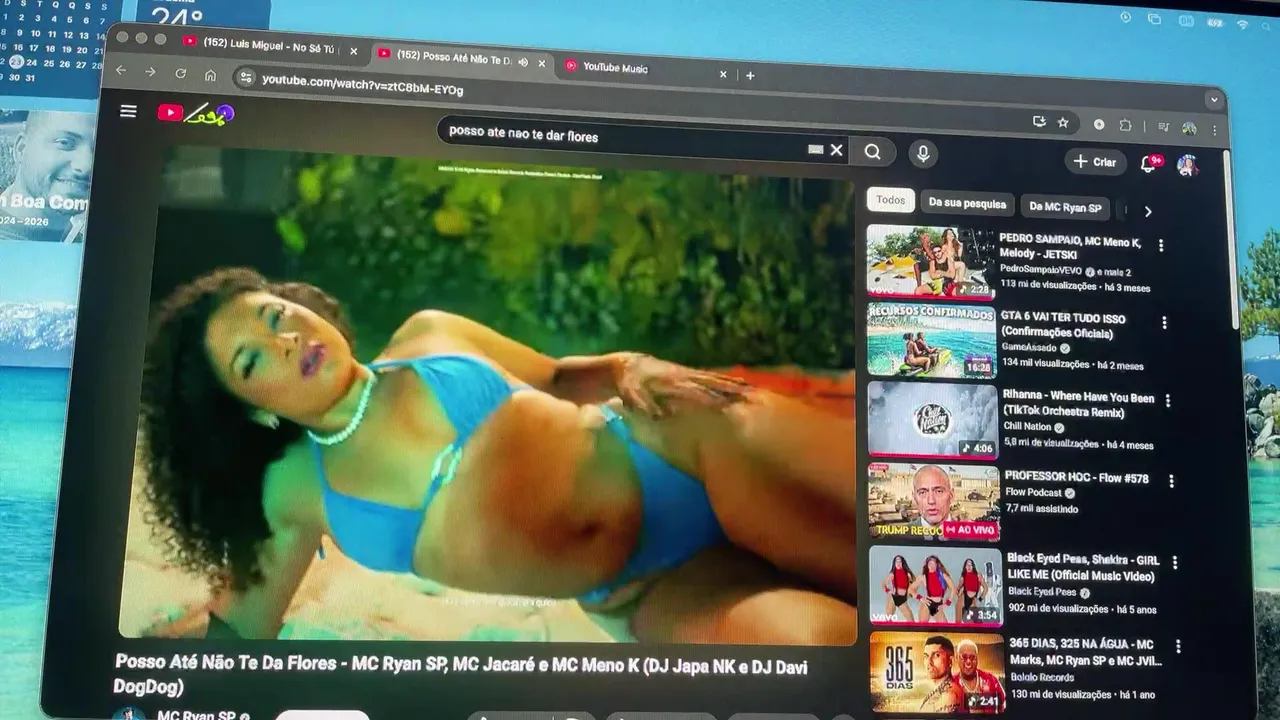
Task: Open the Flow Podcast channel link
Action: tap(1034, 493)
